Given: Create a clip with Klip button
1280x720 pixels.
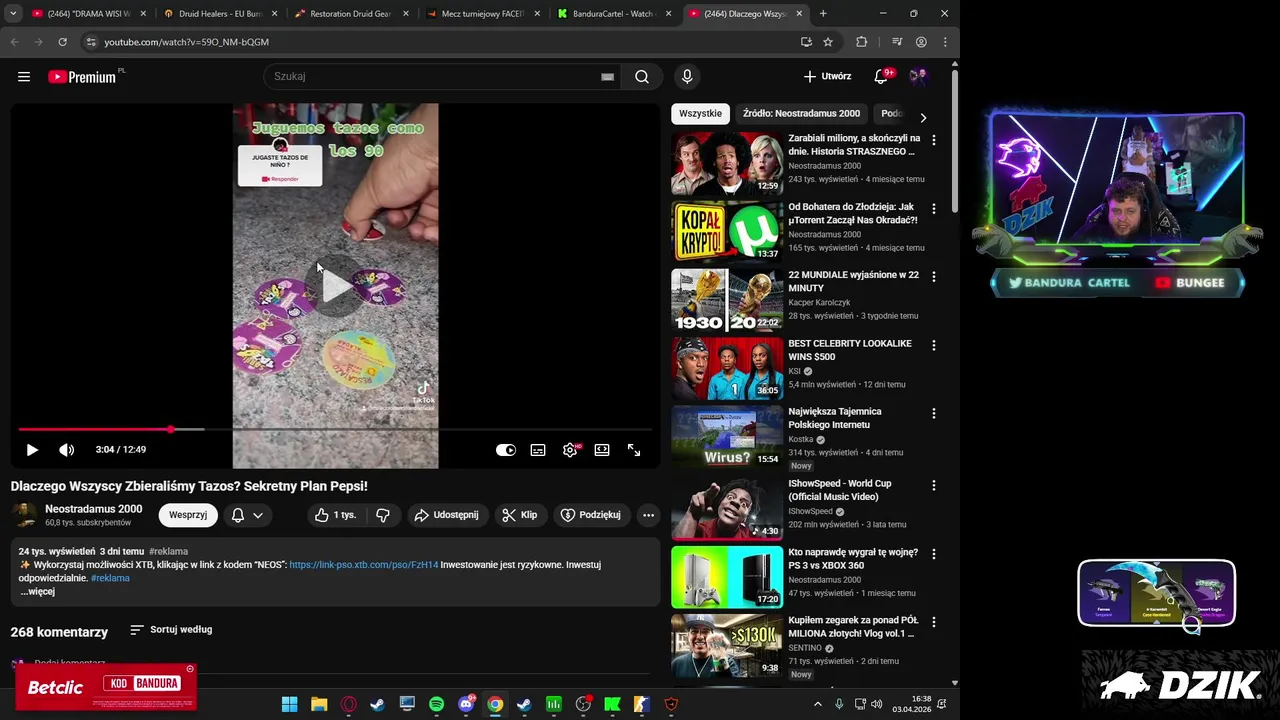Looking at the screenshot, I should 520,515.
